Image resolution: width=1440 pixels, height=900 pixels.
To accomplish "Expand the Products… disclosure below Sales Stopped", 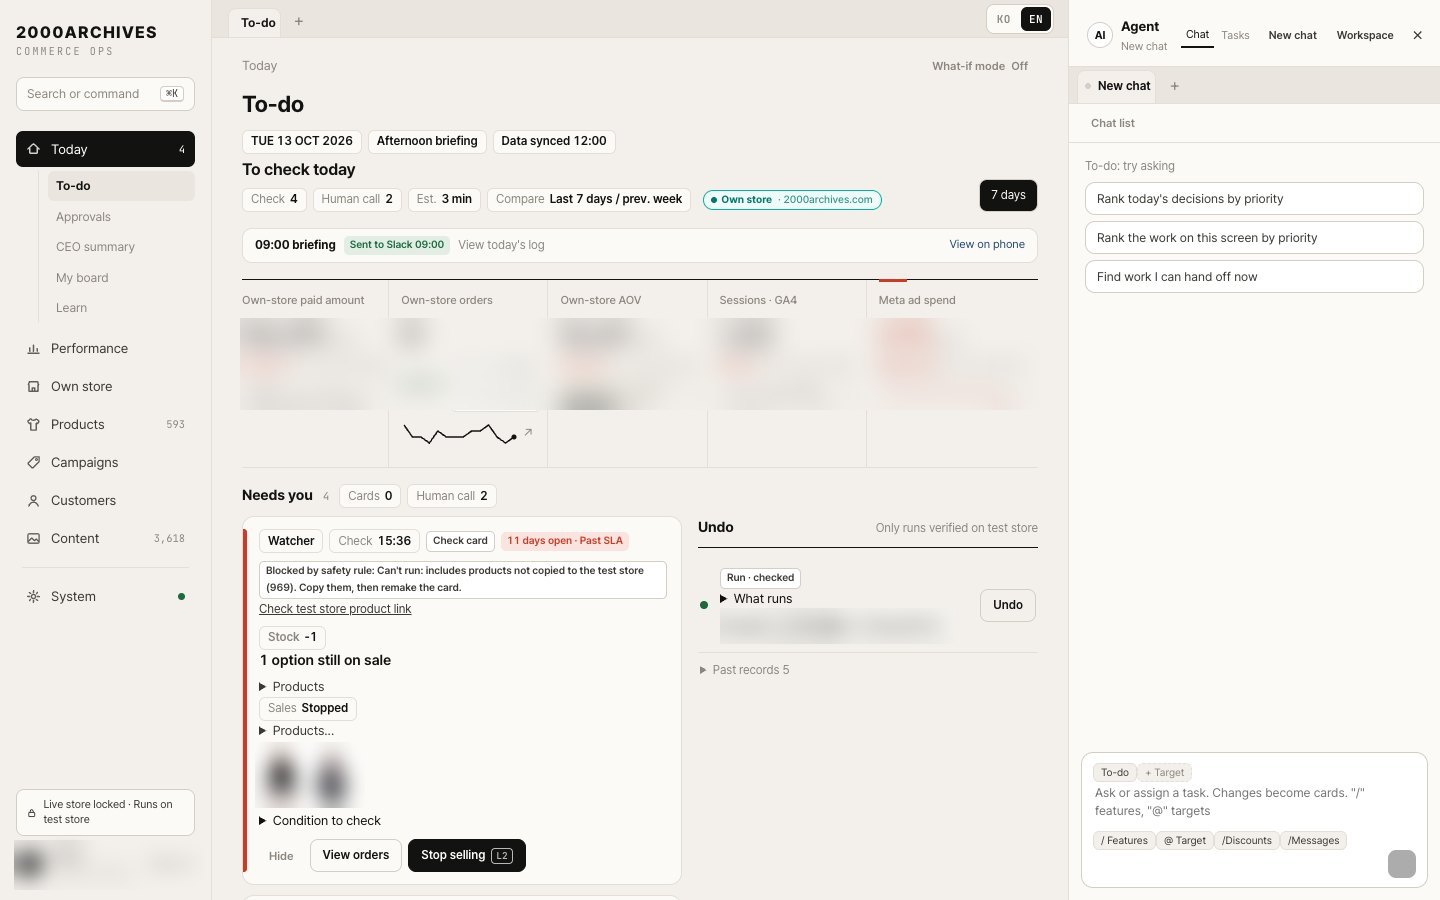I will pyautogui.click(x=297, y=731).
